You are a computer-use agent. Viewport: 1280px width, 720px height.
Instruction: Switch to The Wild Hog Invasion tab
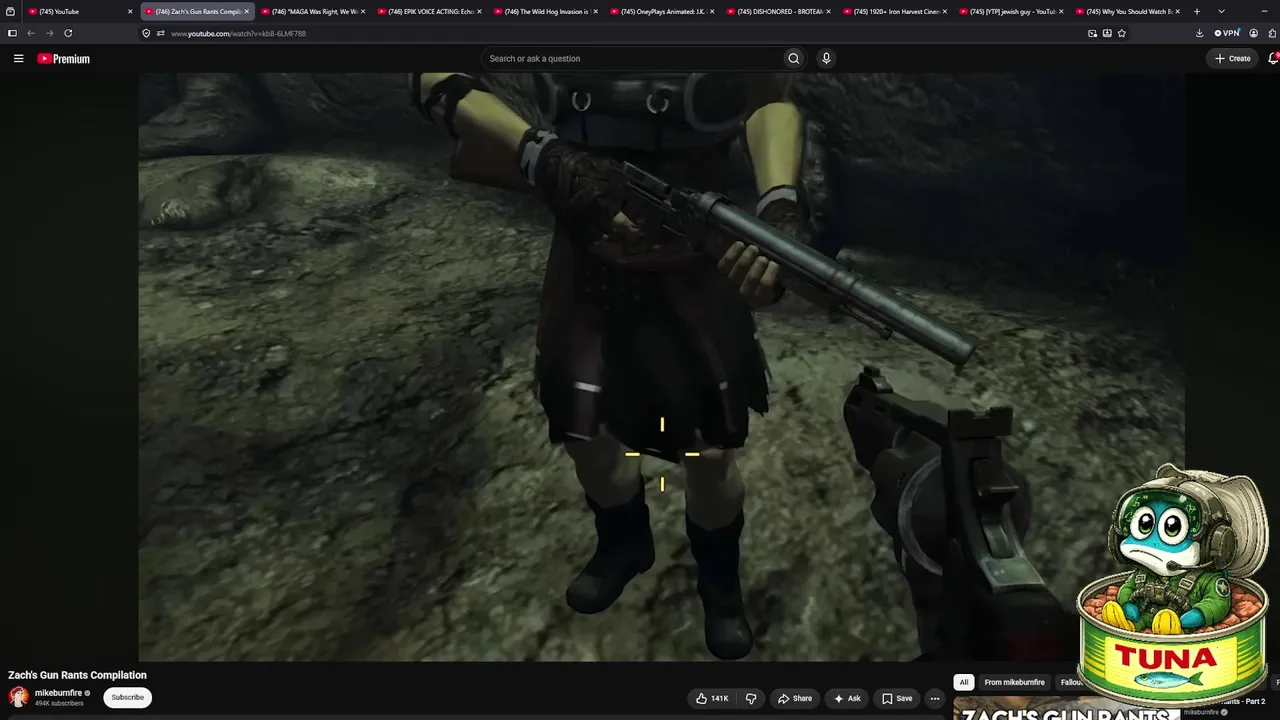[x=547, y=12]
